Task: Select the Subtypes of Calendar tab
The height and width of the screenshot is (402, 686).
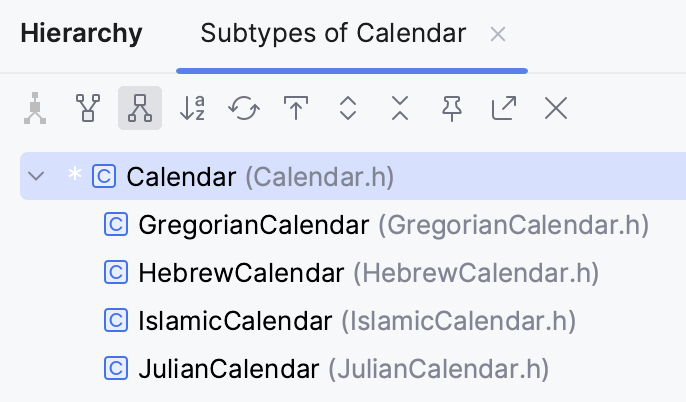Action: 333,35
